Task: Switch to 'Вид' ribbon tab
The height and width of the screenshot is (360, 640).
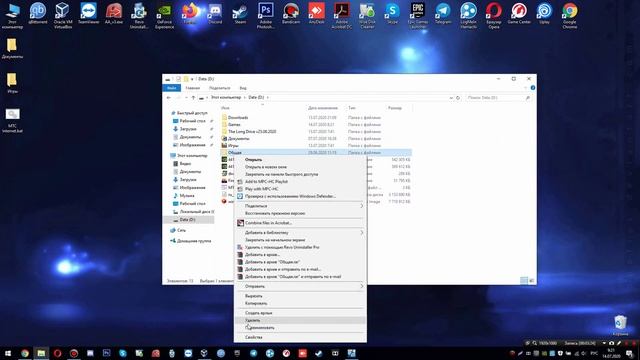Action: [243, 88]
